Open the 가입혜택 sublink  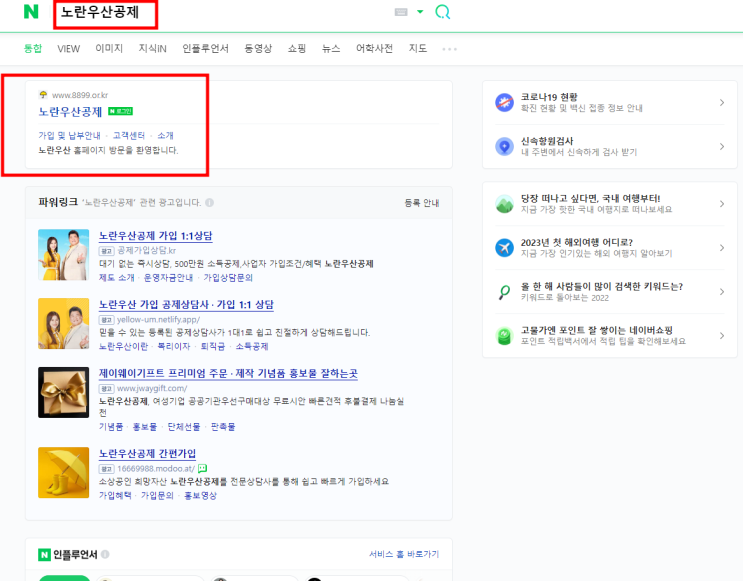(x=115, y=496)
